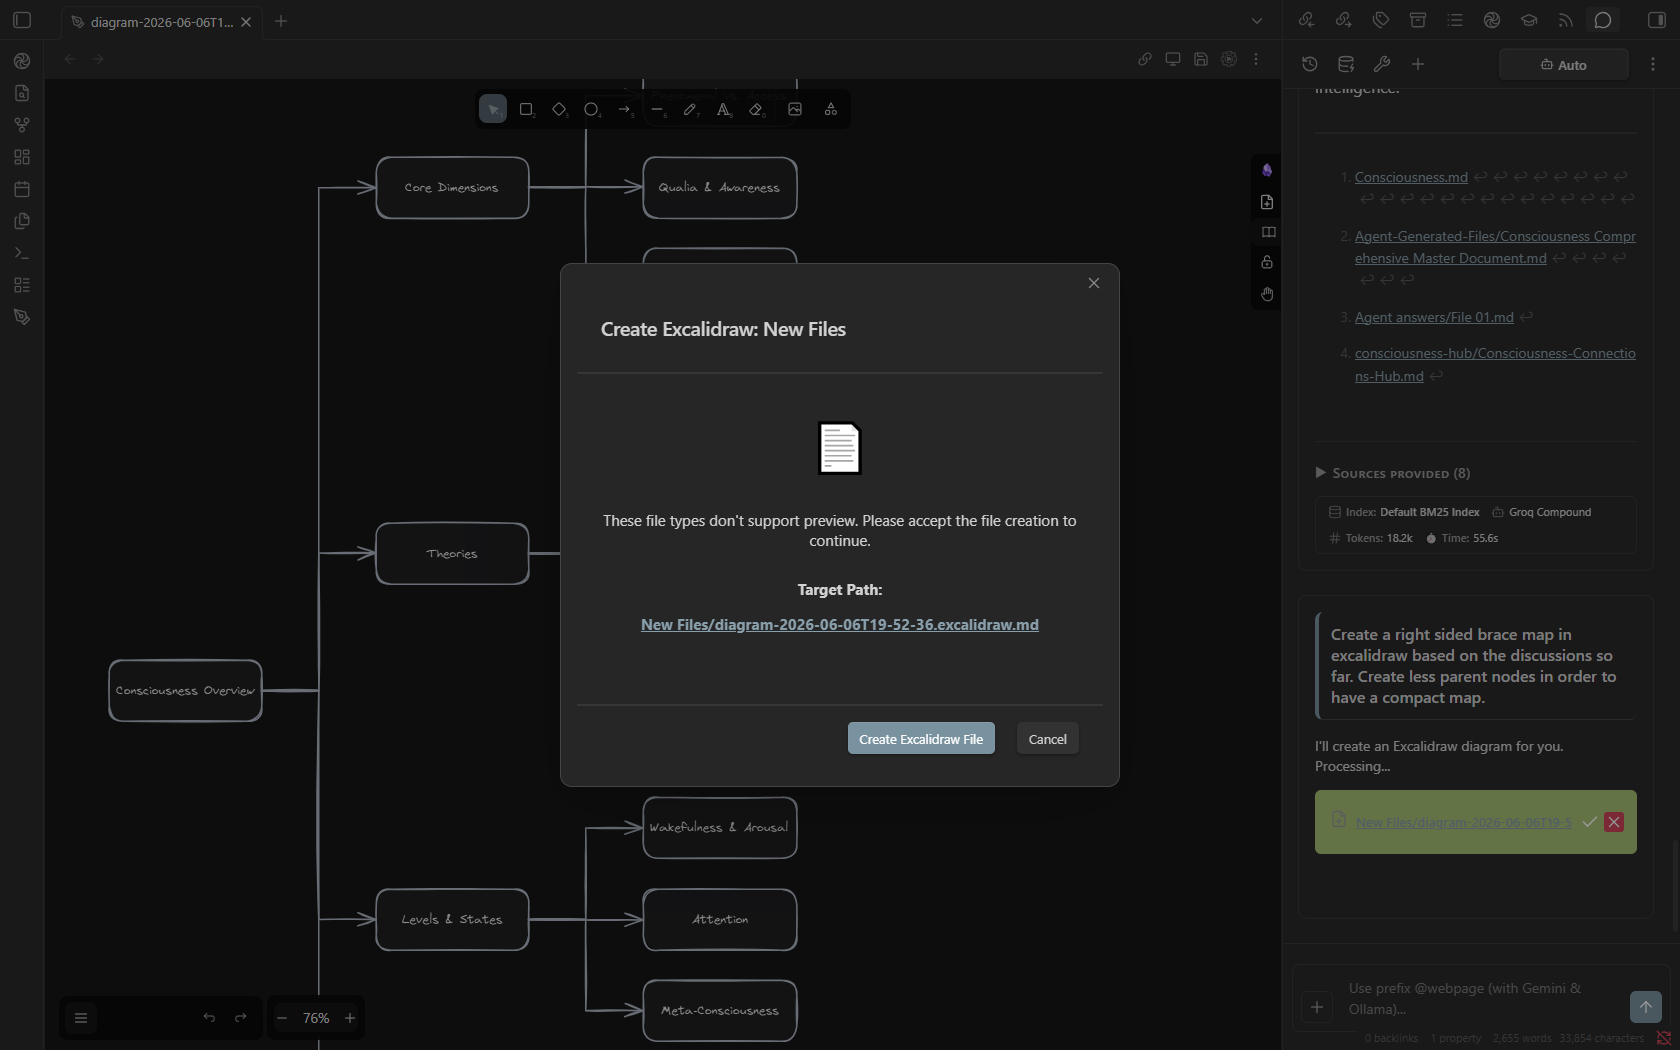Open Consciousness-Connections-Hub.md link
The width and height of the screenshot is (1680, 1050).
(x=1495, y=364)
